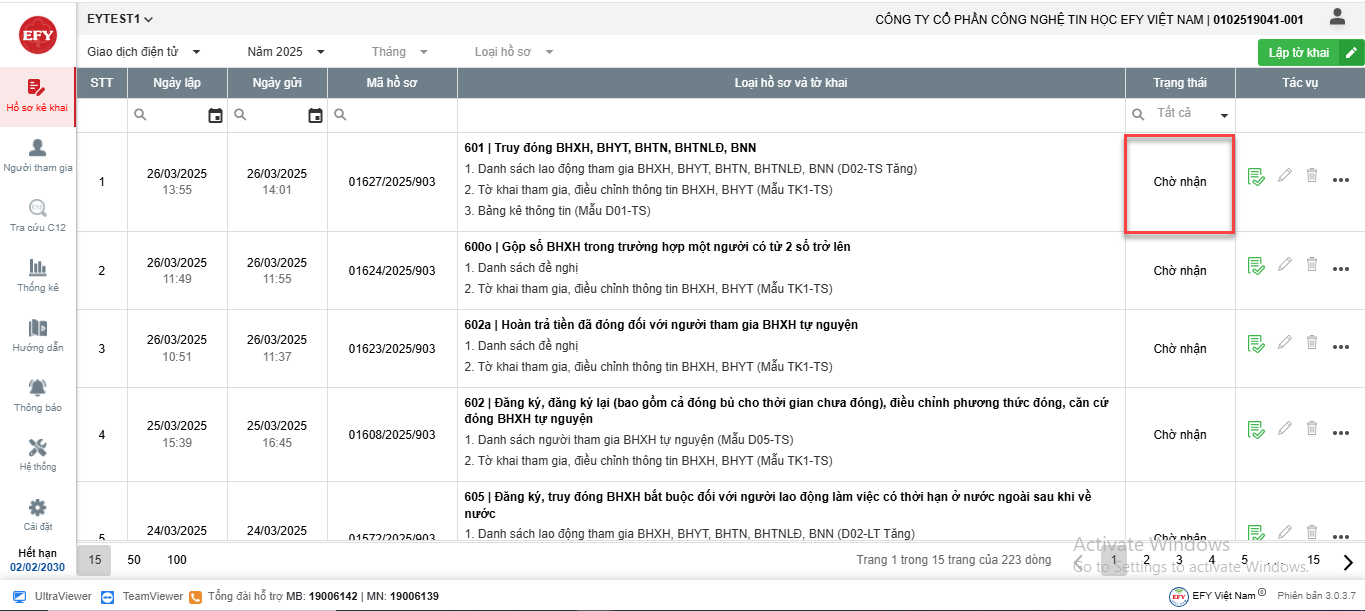Go to the next page arrow
The image size is (1365, 611).
pos(1348,562)
